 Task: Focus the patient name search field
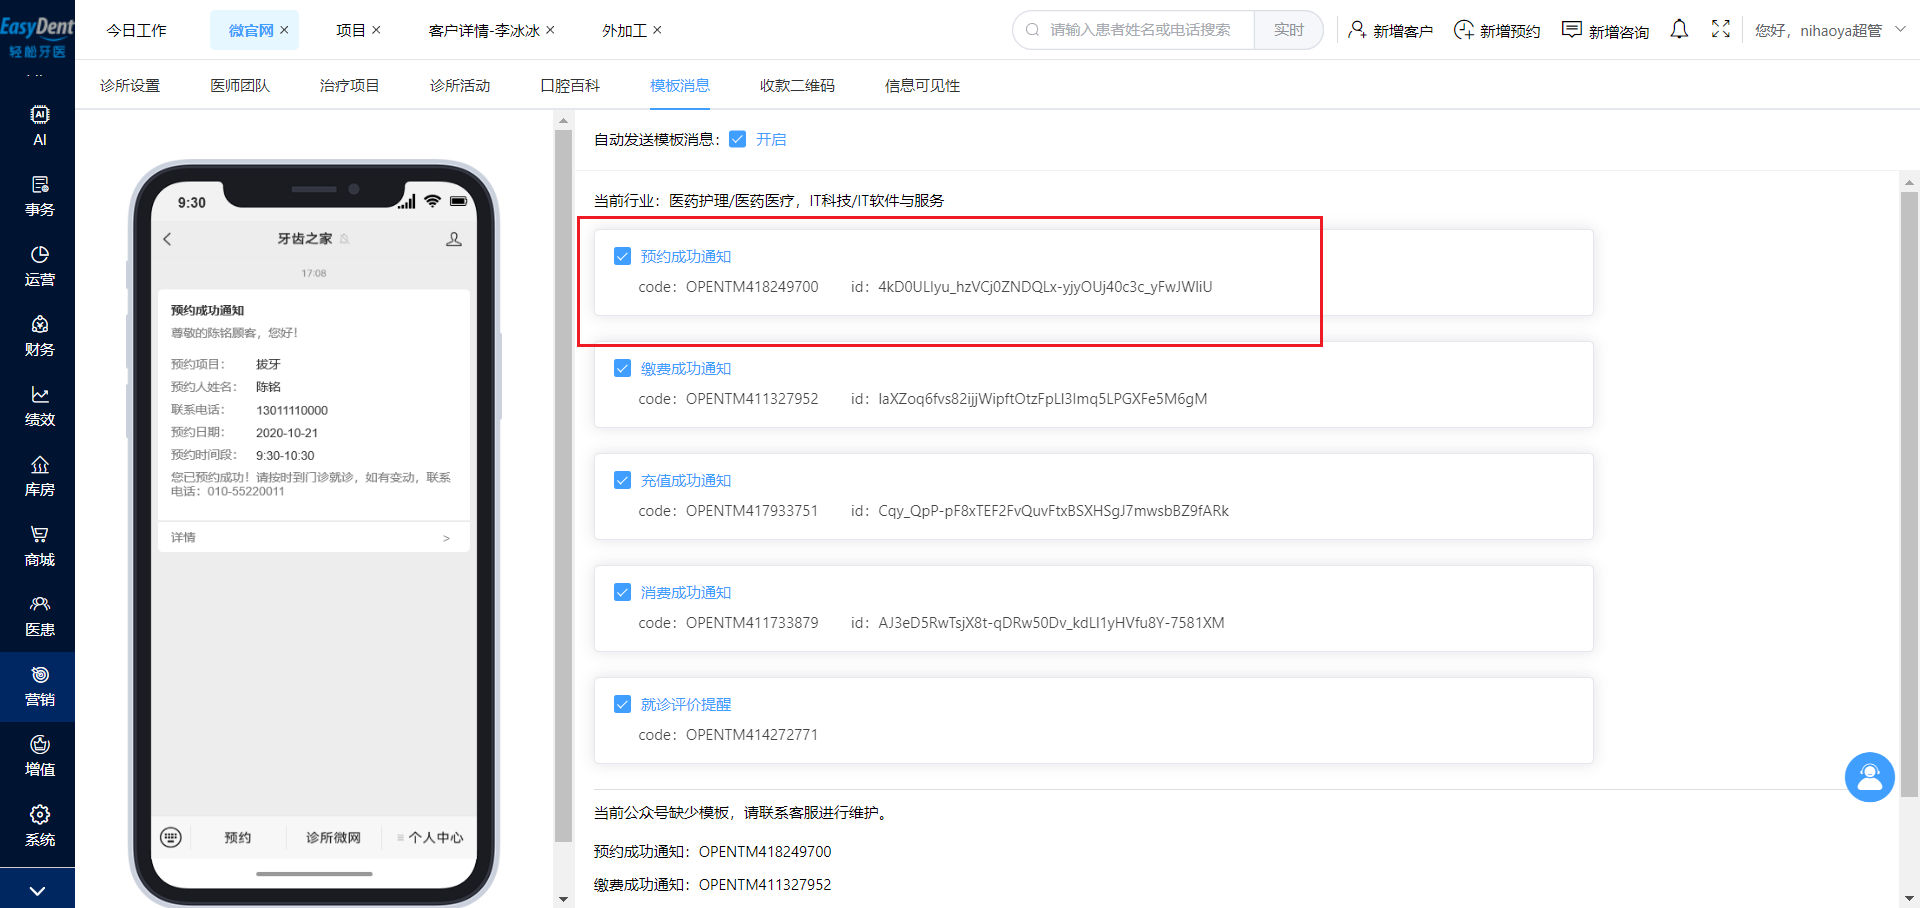tap(1140, 30)
